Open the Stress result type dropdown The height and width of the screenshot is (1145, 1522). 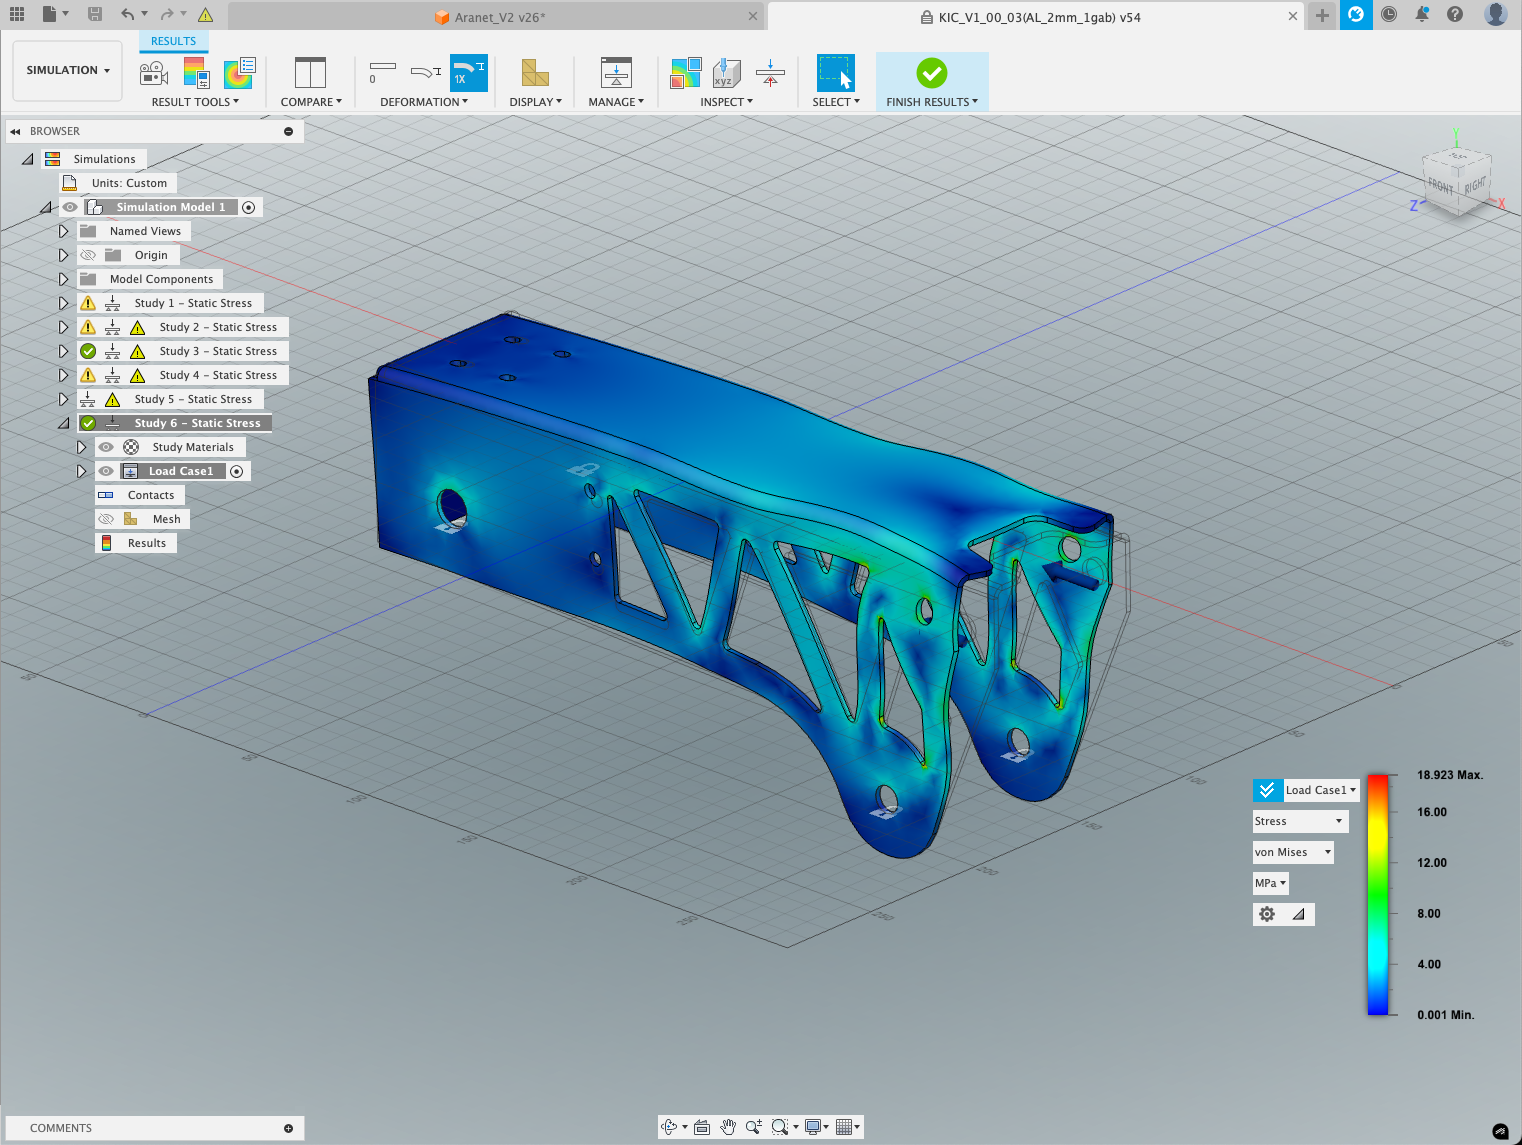click(x=1299, y=821)
